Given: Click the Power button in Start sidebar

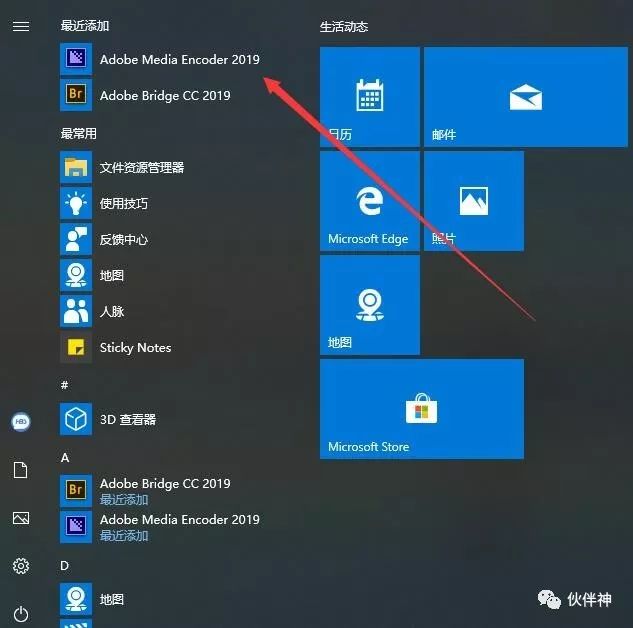Looking at the screenshot, I should tap(21, 615).
